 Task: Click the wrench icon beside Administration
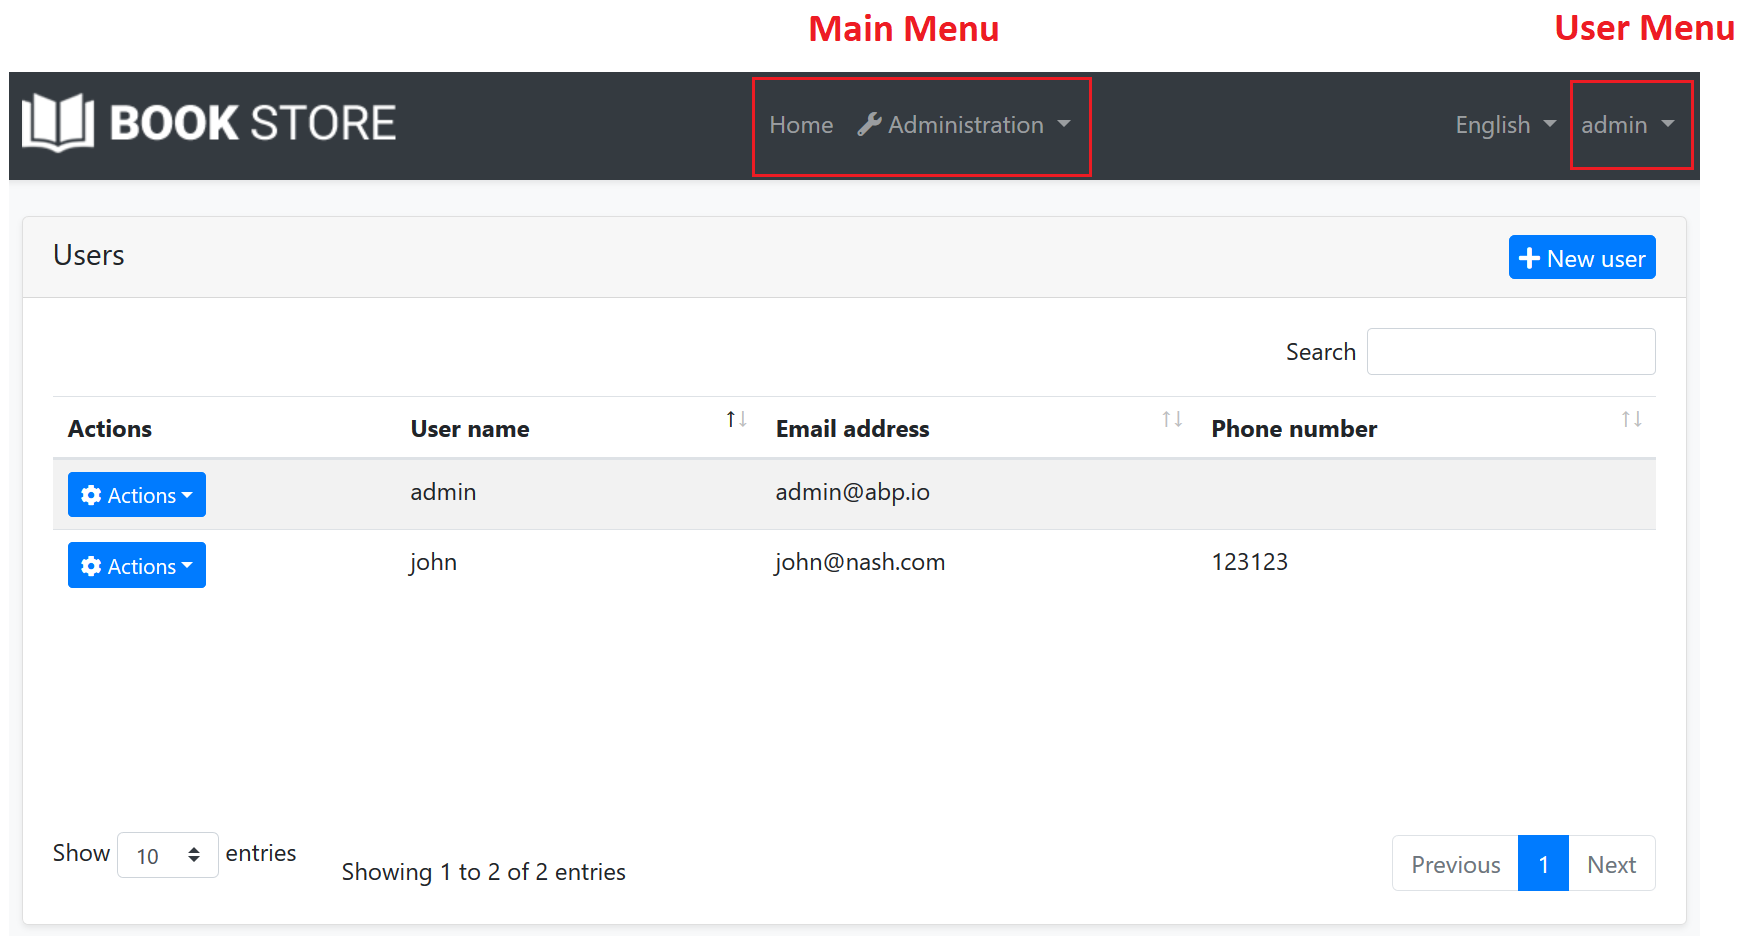pos(869,124)
